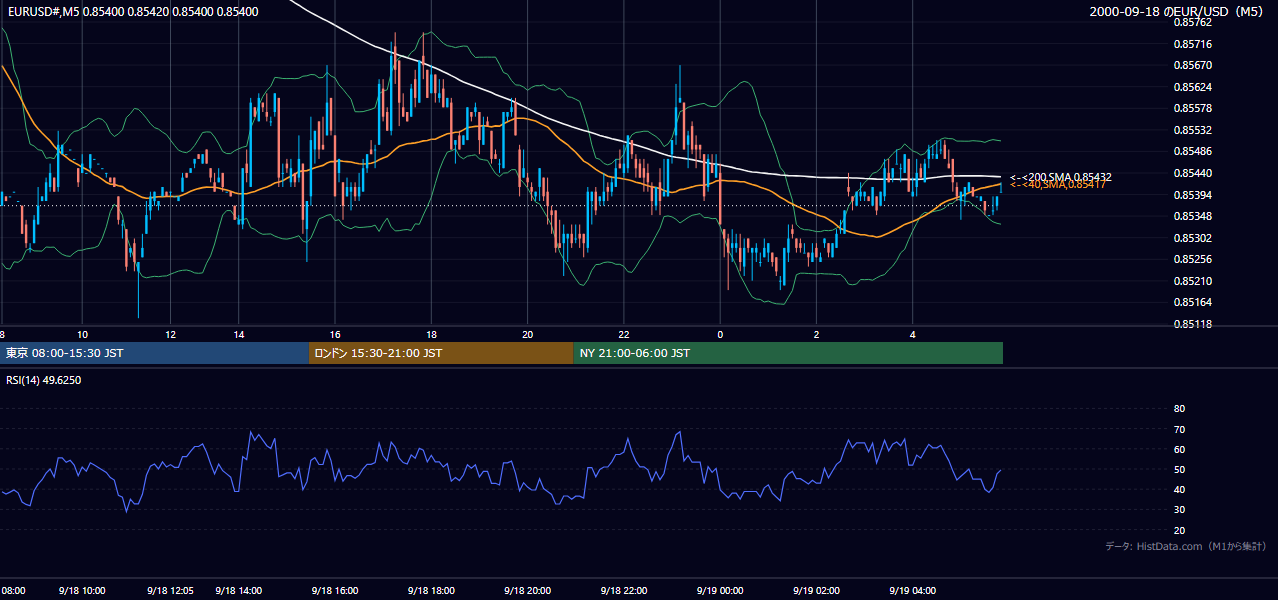The image size is (1278, 600).
Task: Click price axis label 0.85118
Action: tap(1193, 324)
